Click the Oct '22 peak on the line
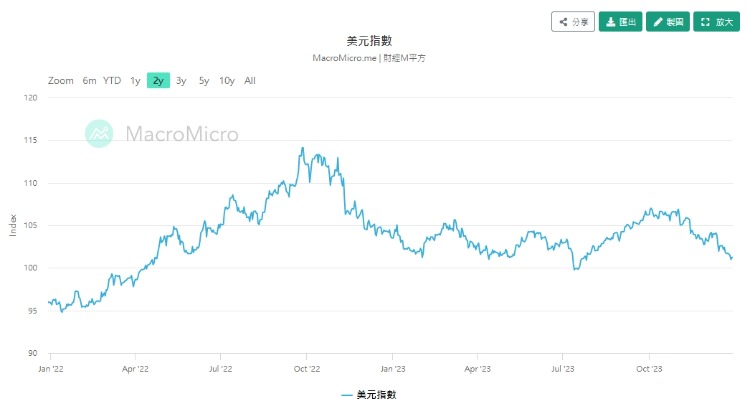This screenshot has height=419, width=750. (x=302, y=148)
